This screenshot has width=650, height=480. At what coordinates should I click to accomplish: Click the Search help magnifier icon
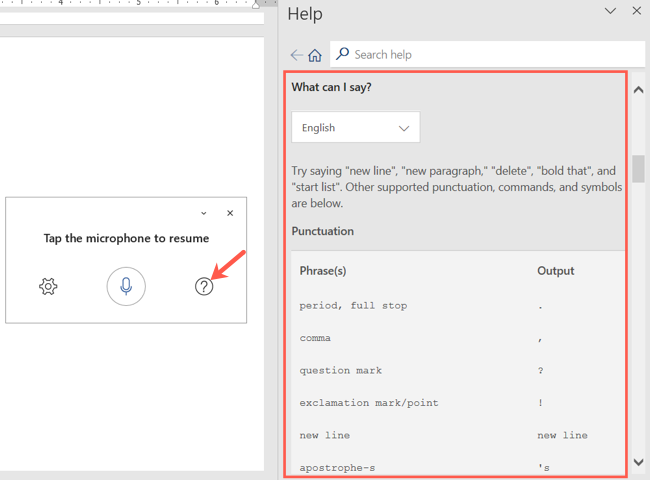[x=342, y=54]
